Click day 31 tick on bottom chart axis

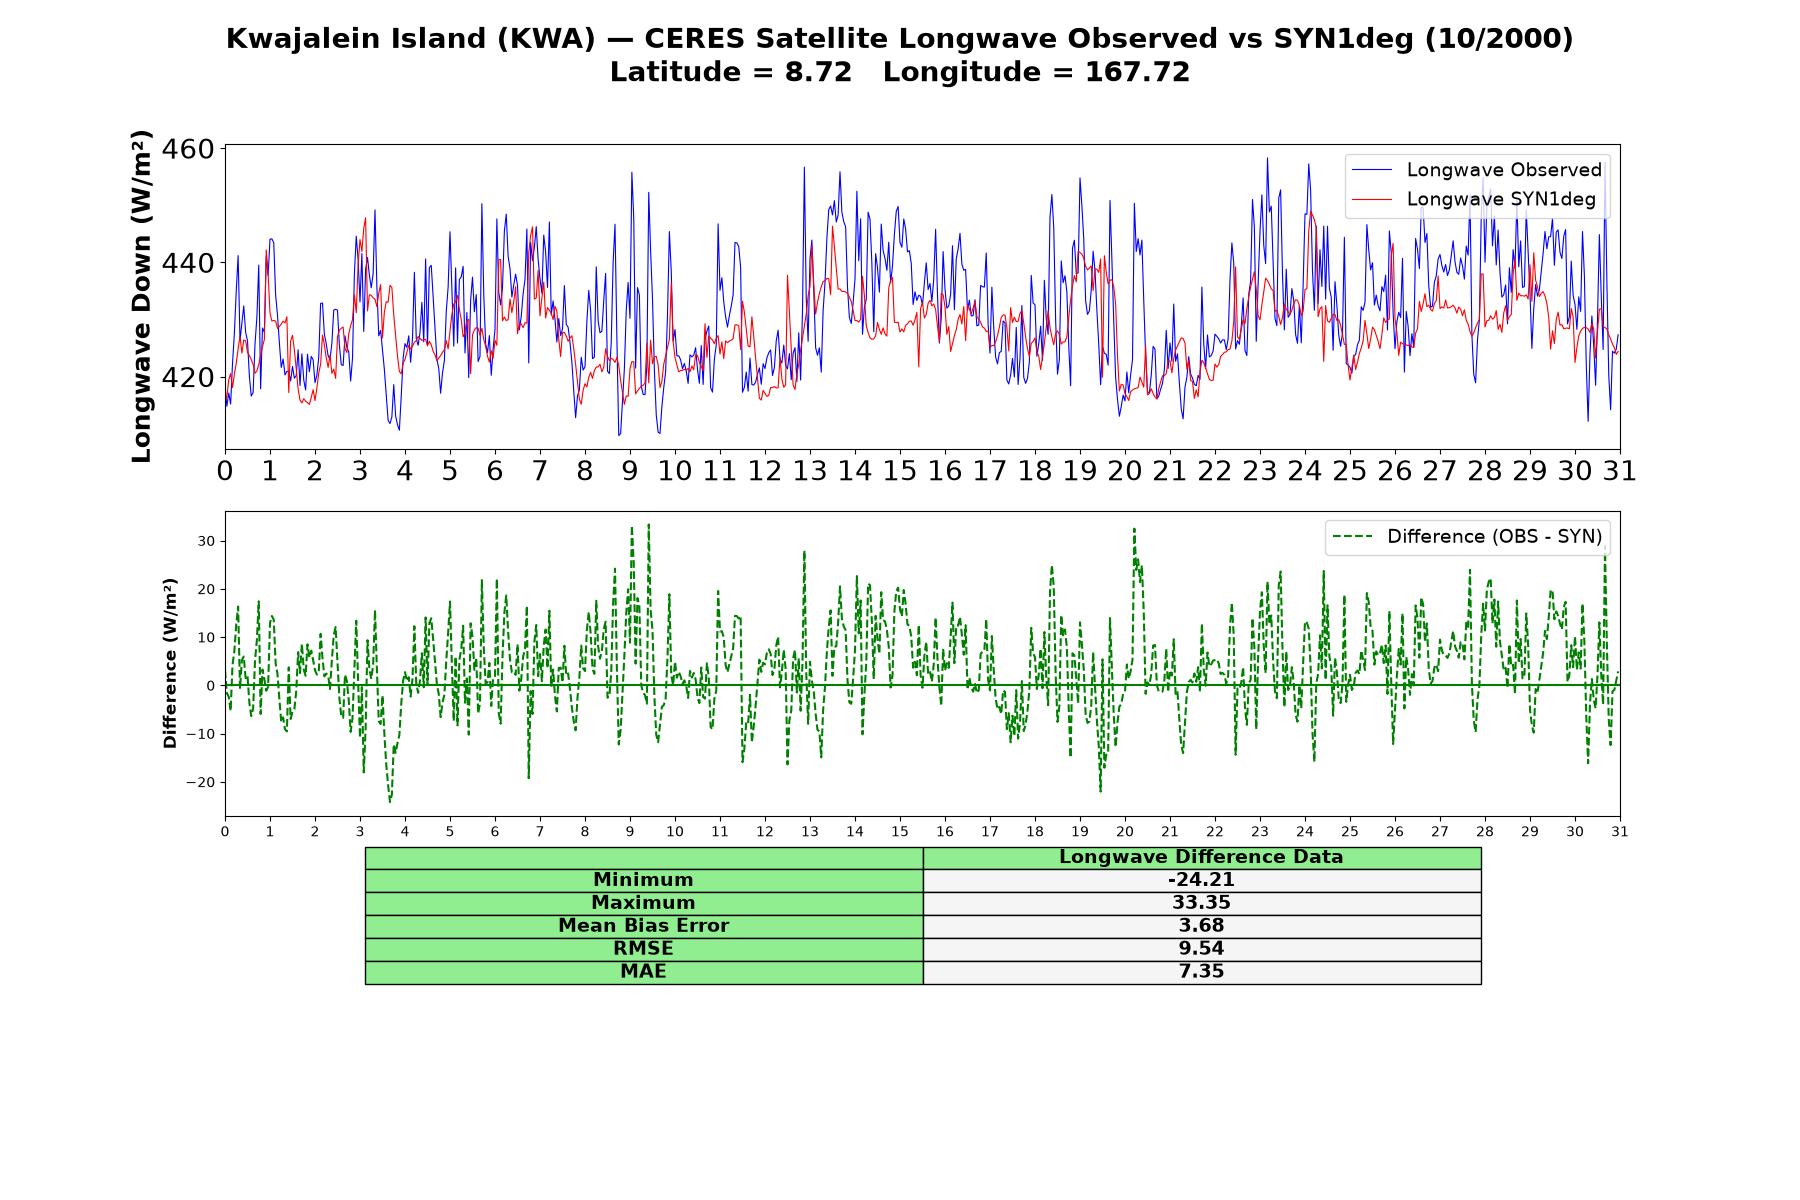click(1619, 832)
